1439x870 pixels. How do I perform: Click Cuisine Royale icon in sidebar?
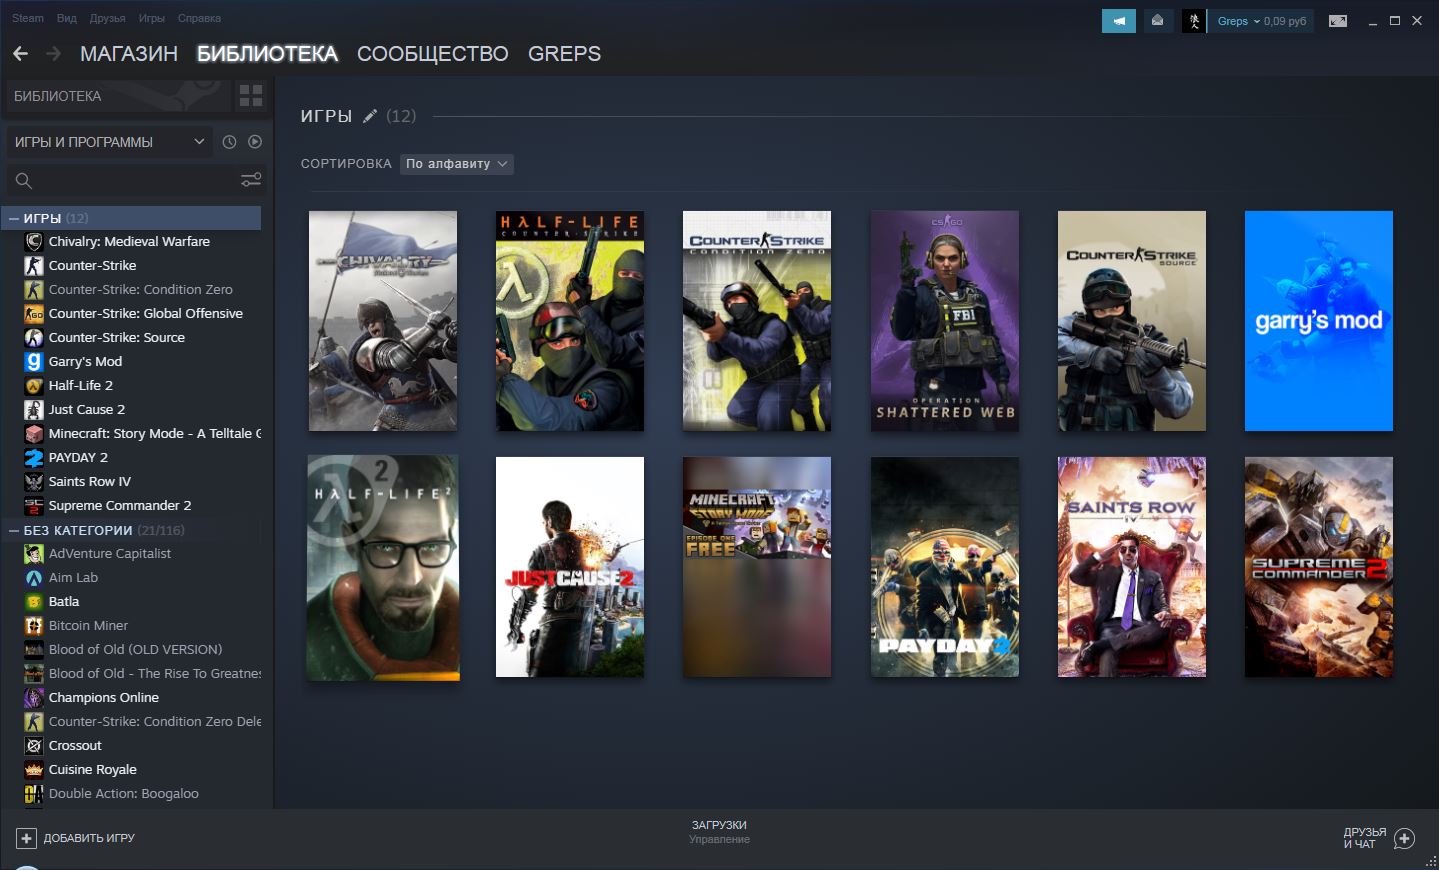pyautogui.click(x=34, y=769)
